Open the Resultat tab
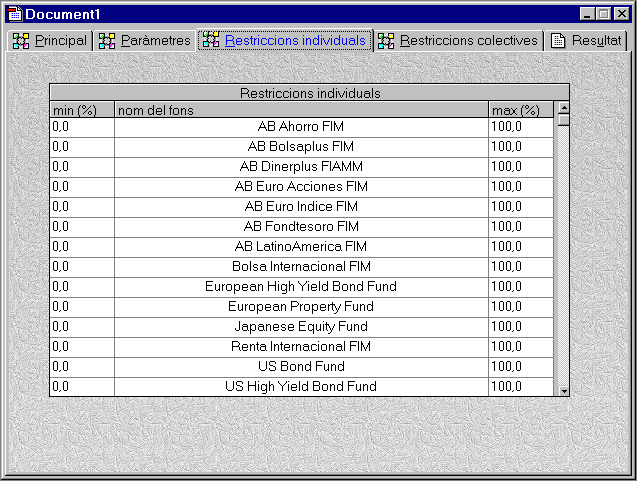Image resolution: width=637 pixels, height=481 pixels. (586, 41)
